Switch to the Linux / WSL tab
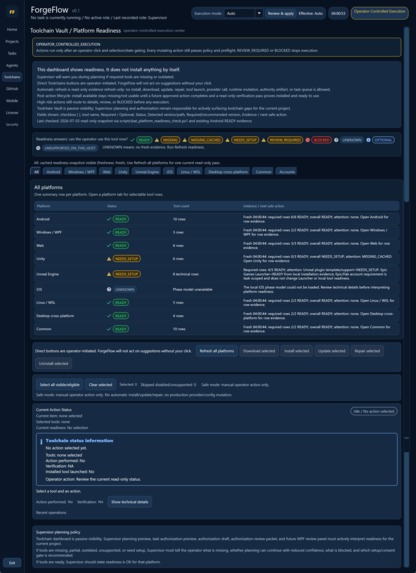The height and width of the screenshot is (573, 416). click(x=190, y=171)
